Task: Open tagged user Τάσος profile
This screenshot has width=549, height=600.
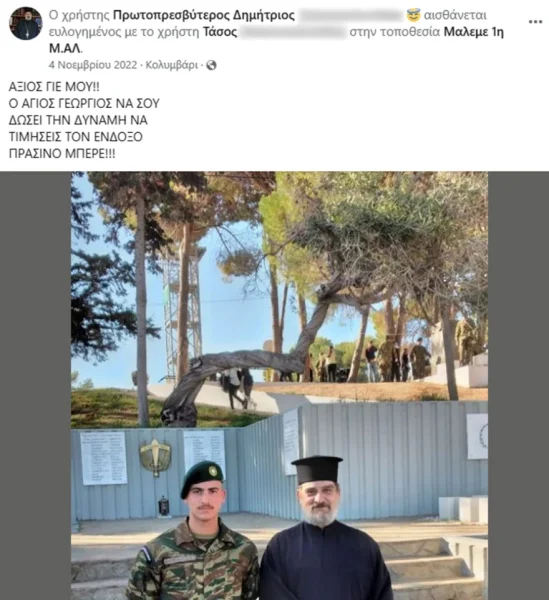Action: point(220,32)
